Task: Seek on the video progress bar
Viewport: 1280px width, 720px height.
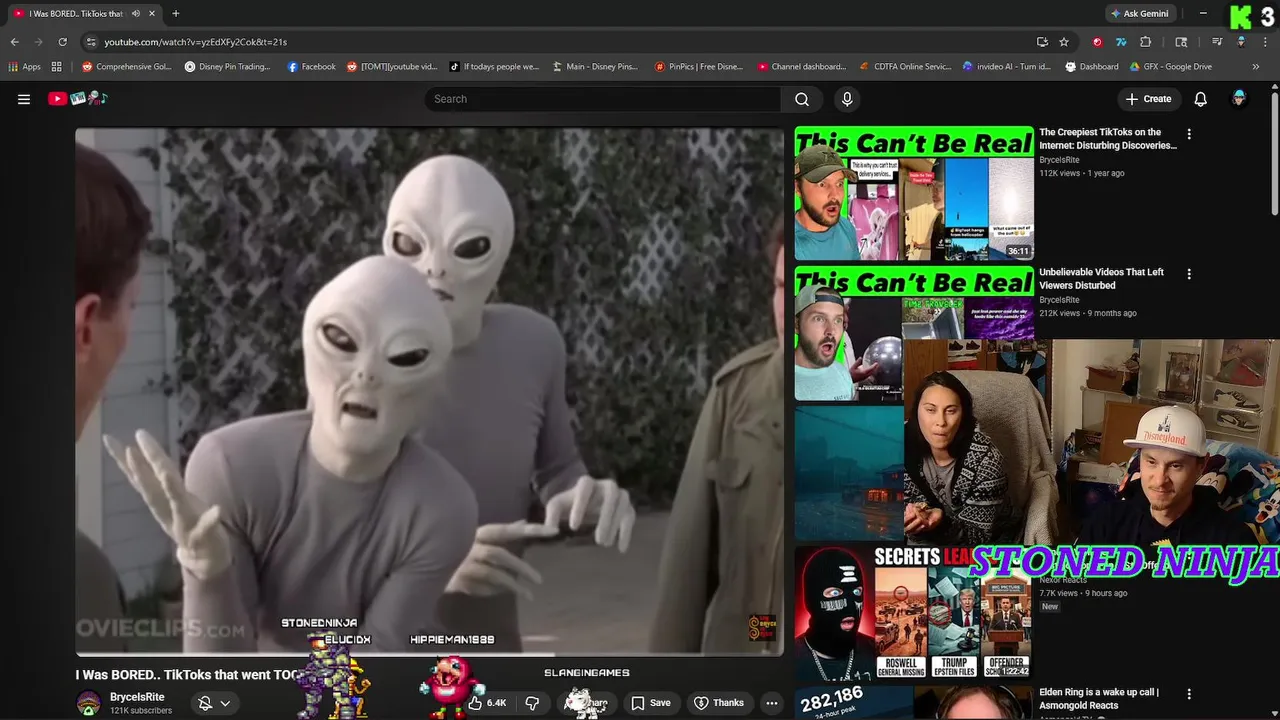Action: click(x=430, y=655)
